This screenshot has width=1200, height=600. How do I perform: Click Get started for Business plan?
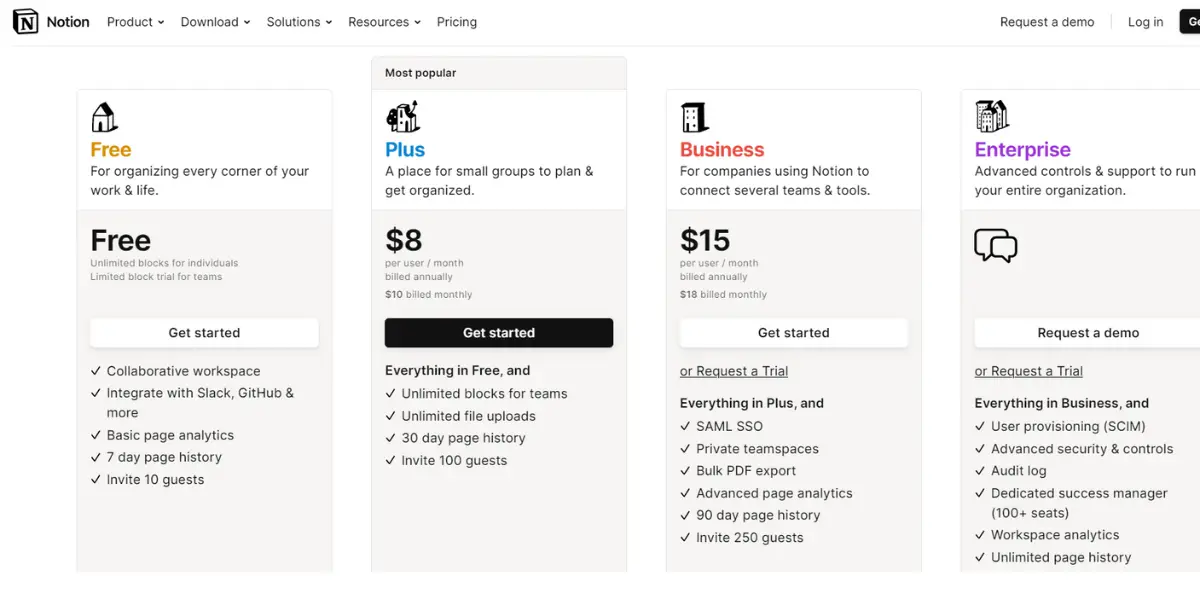pyautogui.click(x=794, y=333)
